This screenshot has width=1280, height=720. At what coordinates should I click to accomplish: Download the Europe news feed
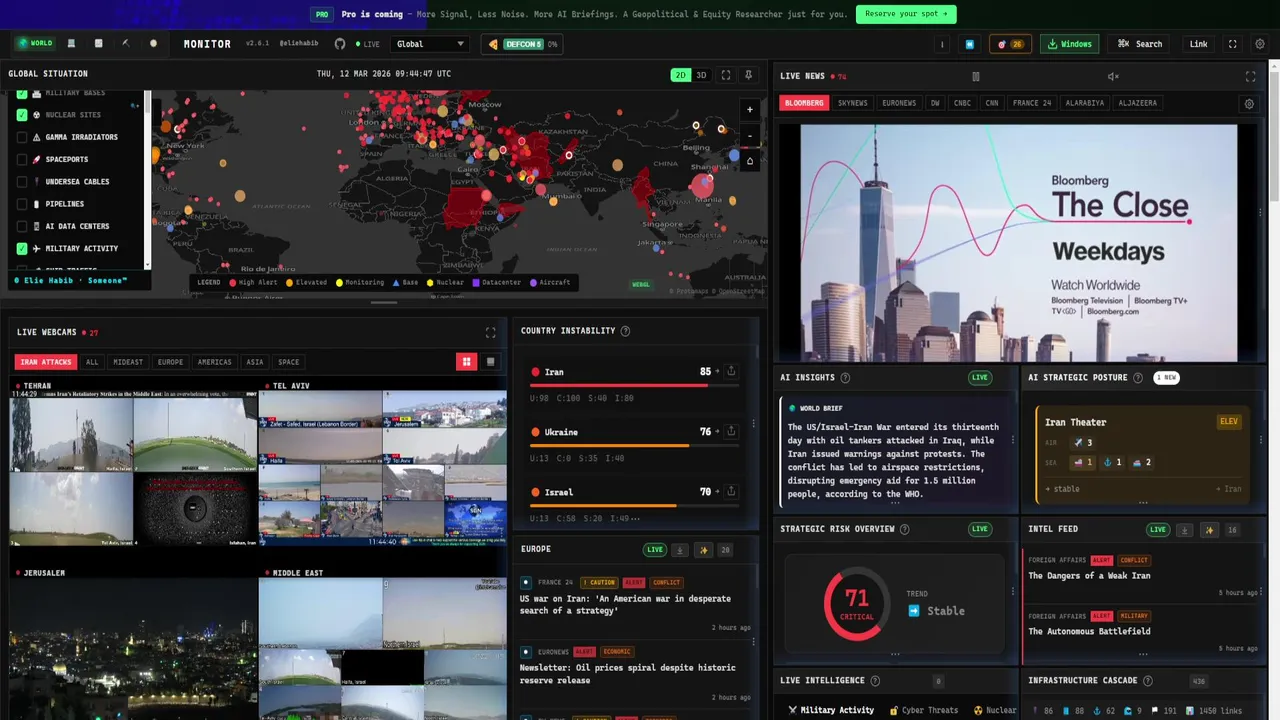pos(680,550)
